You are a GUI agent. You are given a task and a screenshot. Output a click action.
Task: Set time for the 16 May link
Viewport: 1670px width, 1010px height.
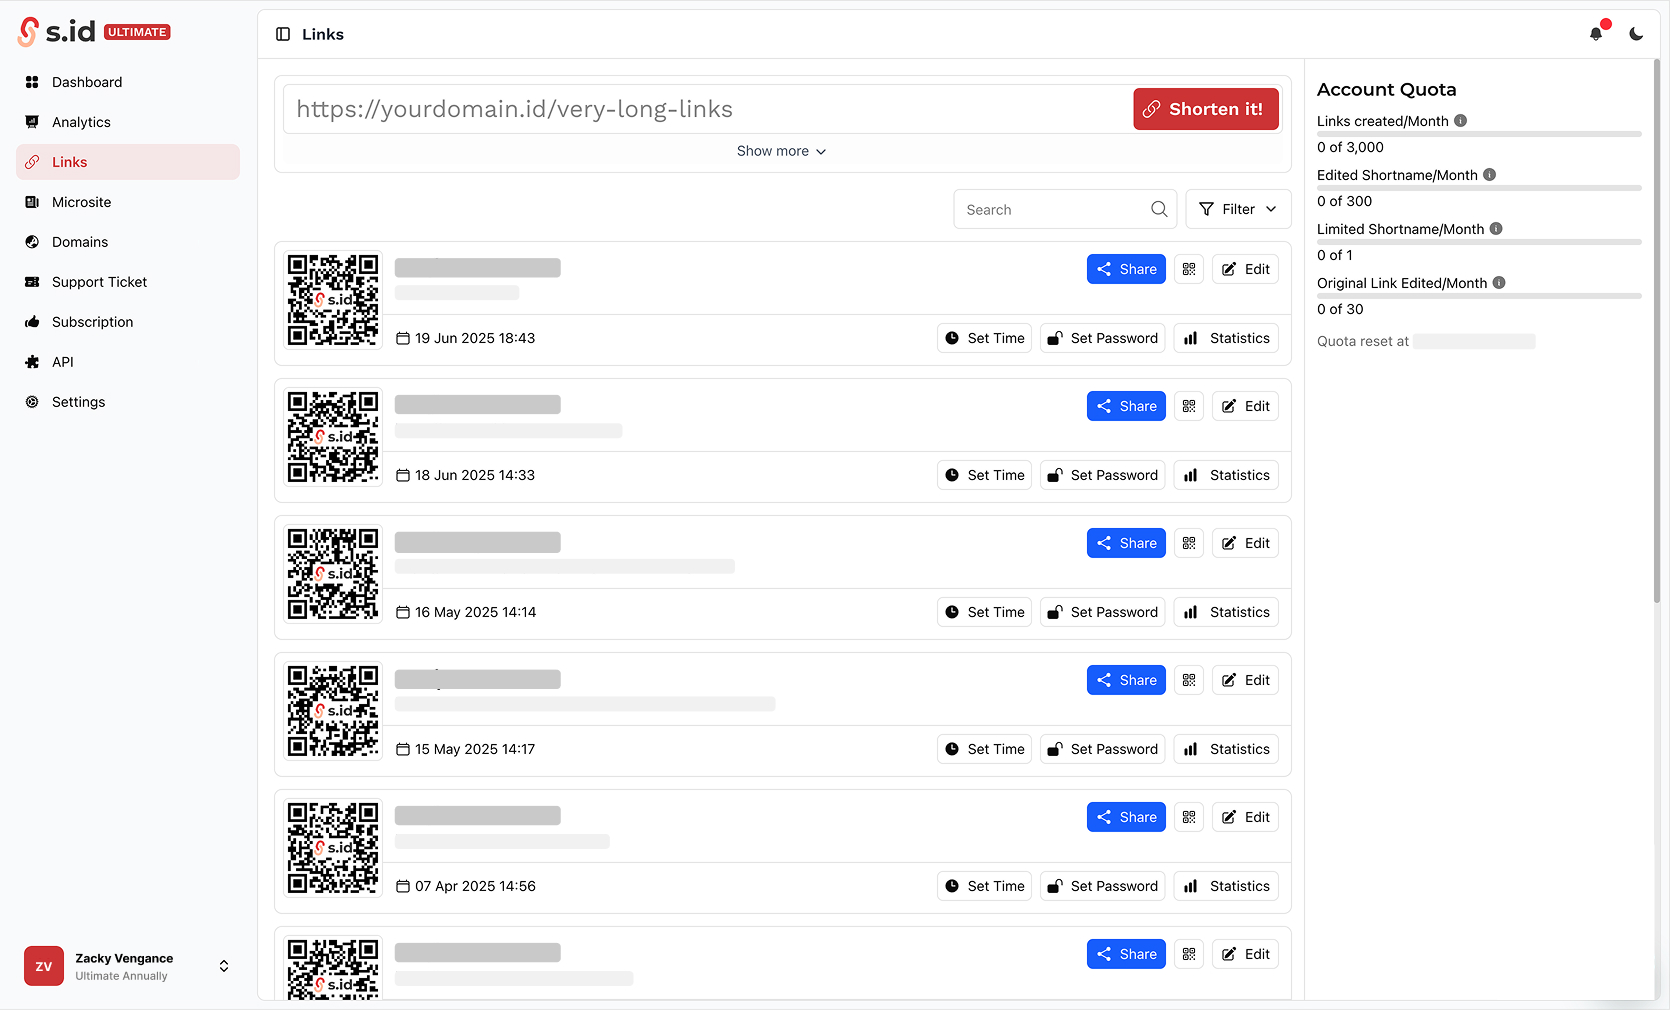(x=983, y=611)
